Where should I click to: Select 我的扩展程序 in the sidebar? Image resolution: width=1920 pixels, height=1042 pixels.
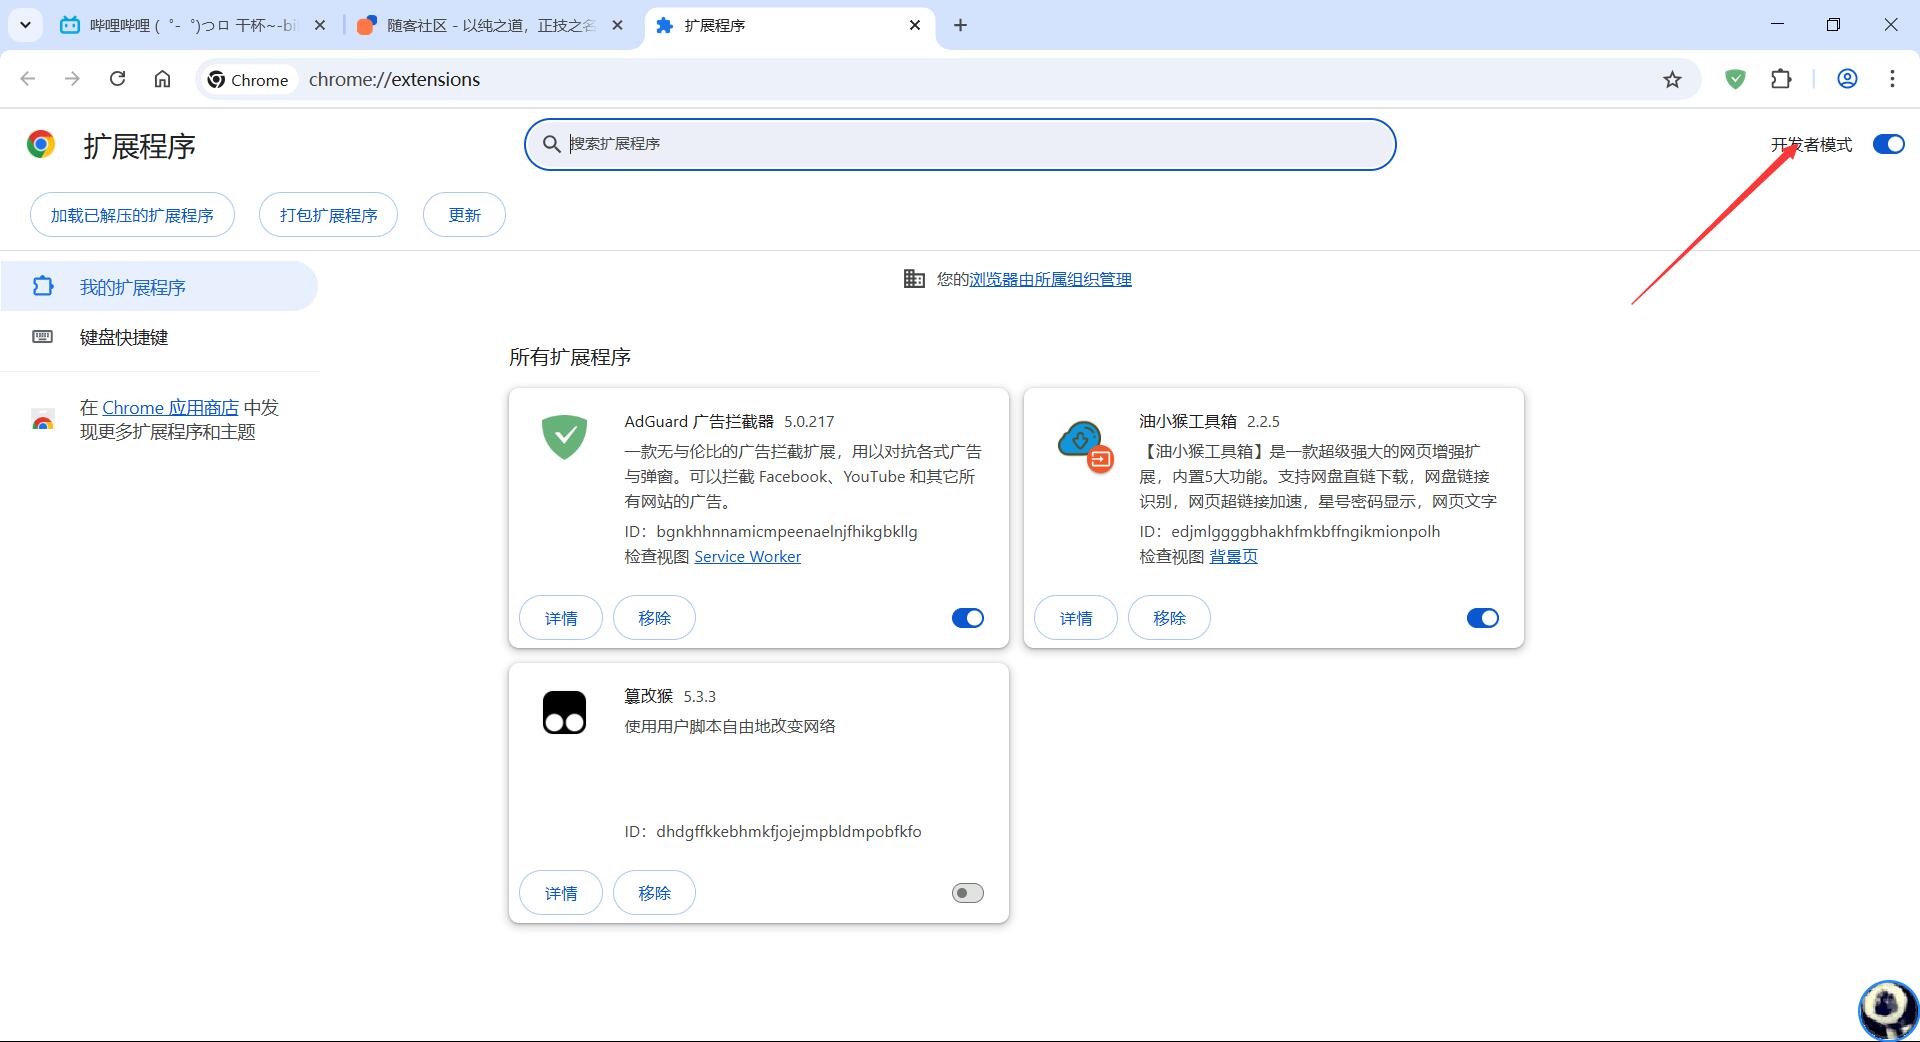click(x=159, y=287)
